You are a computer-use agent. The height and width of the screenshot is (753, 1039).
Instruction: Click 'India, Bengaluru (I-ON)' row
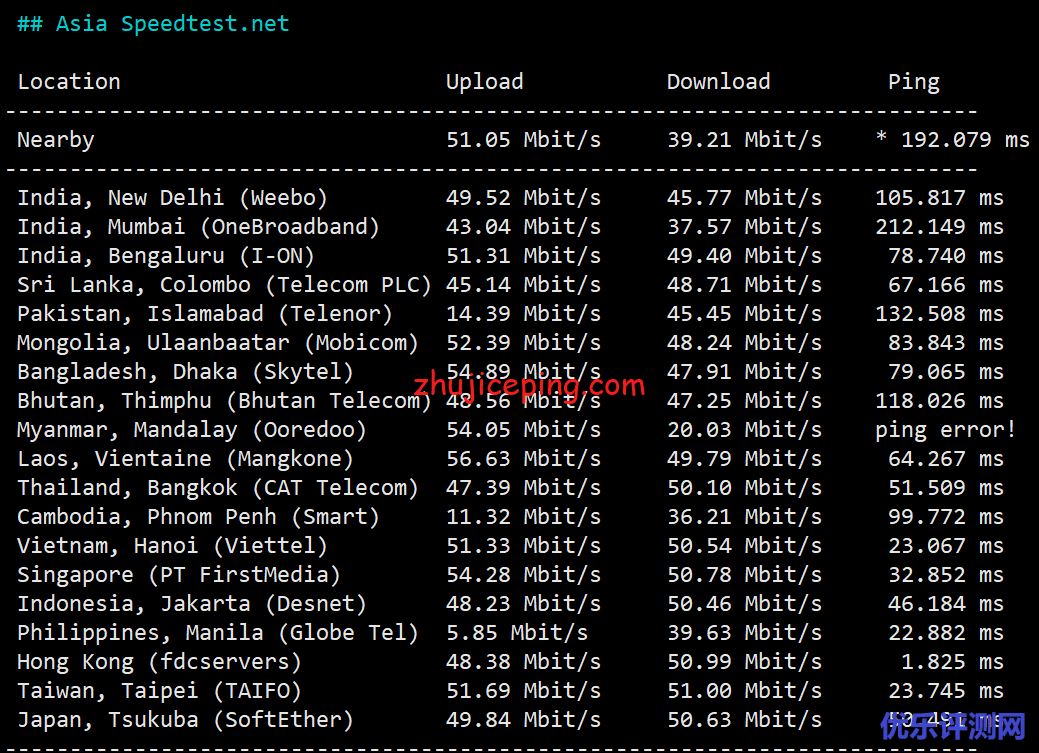tap(510, 256)
